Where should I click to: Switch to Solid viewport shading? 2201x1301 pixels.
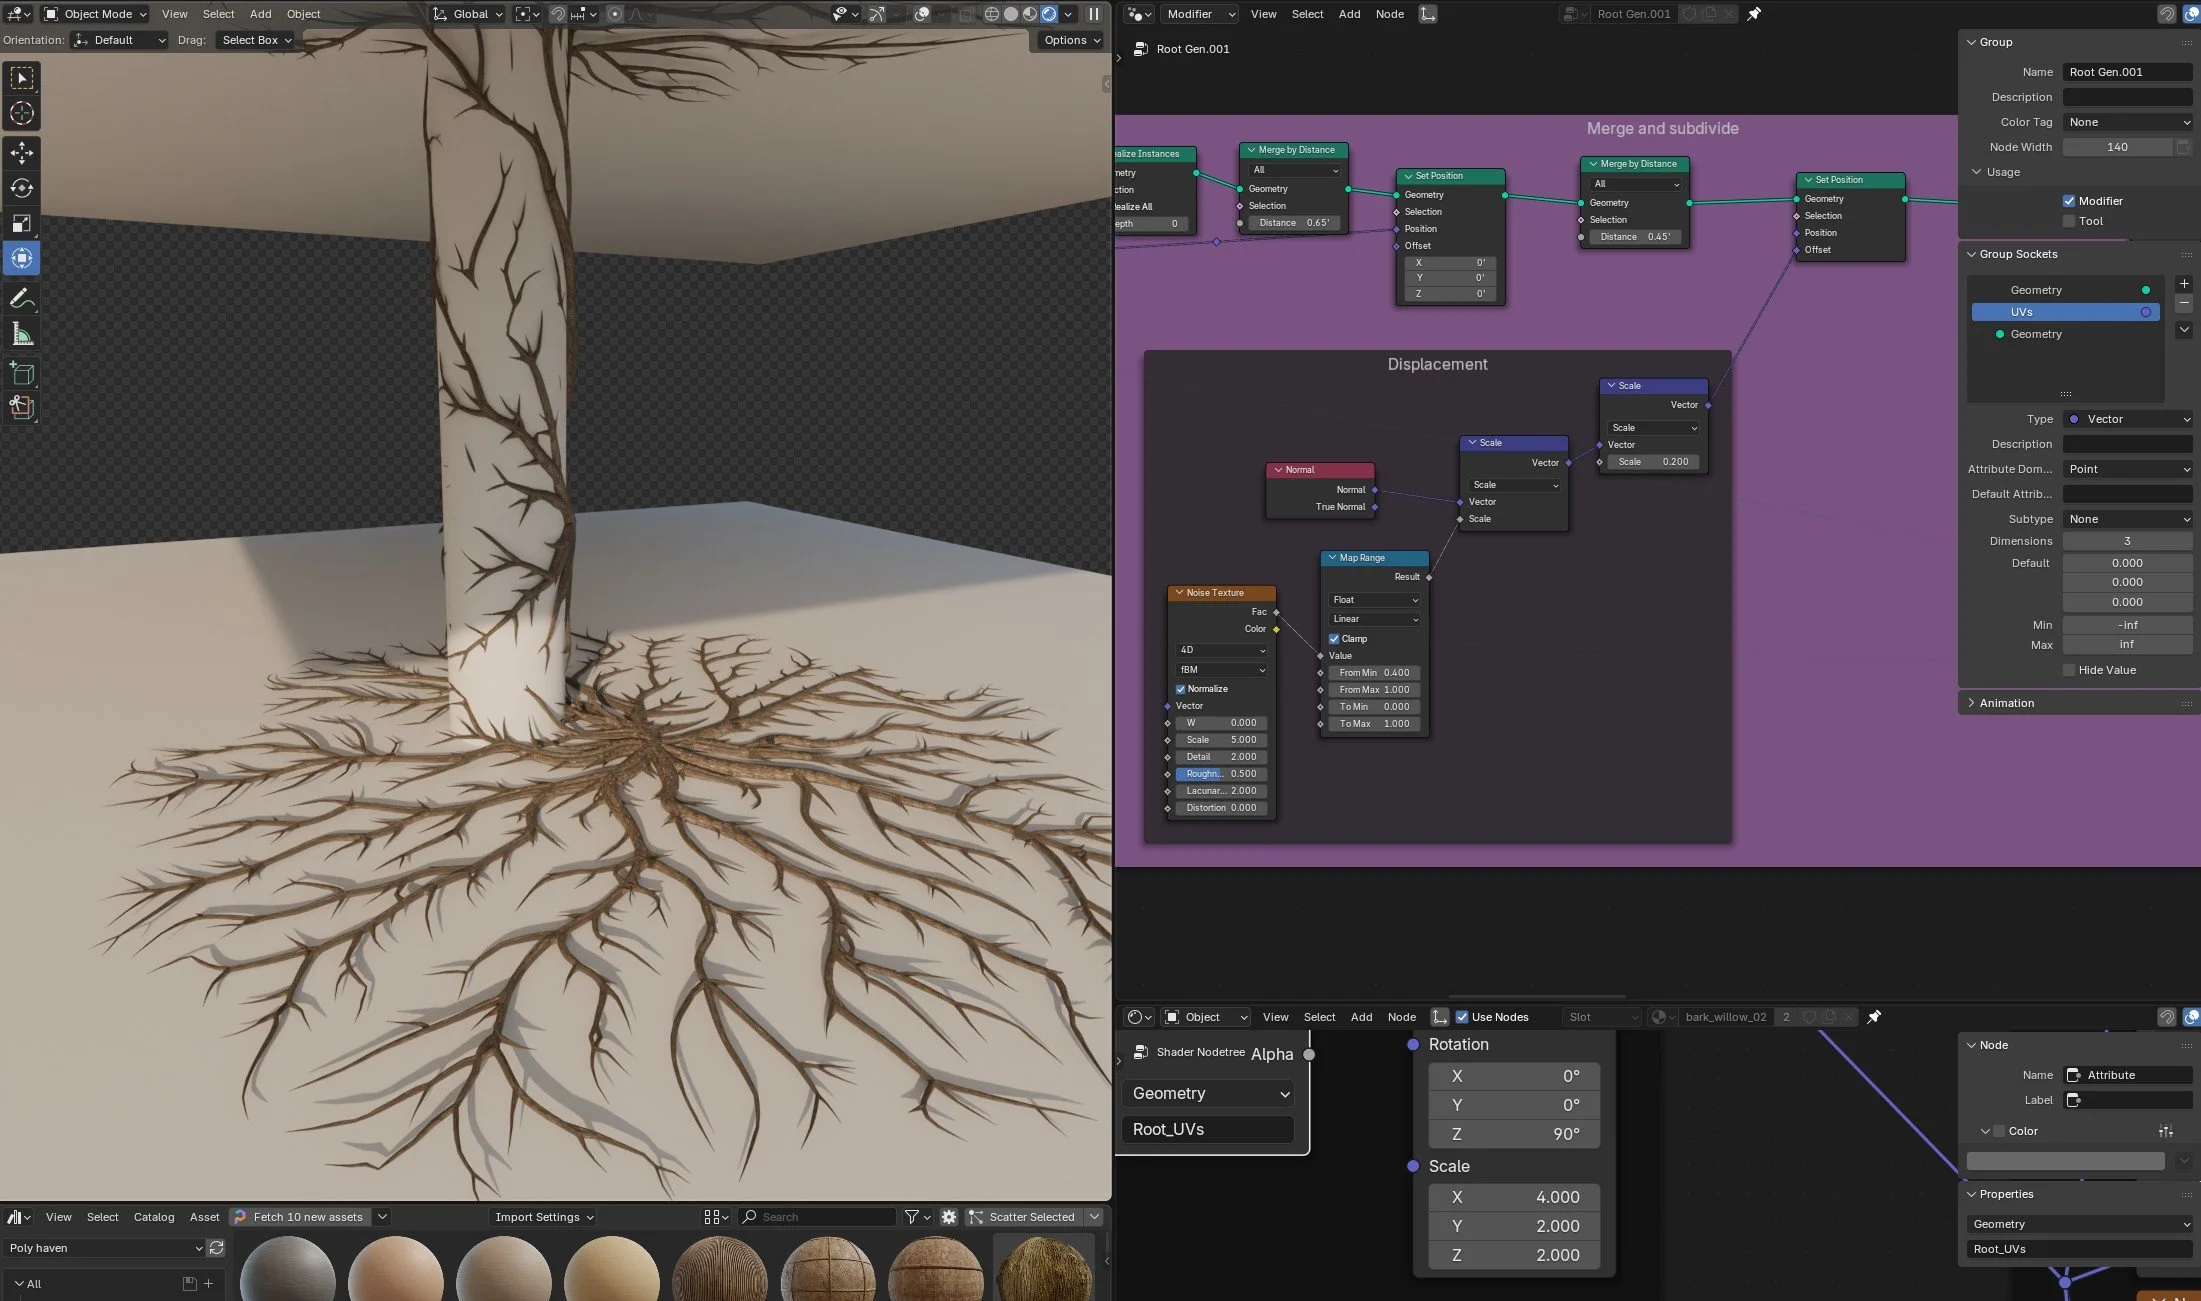pos(1010,14)
